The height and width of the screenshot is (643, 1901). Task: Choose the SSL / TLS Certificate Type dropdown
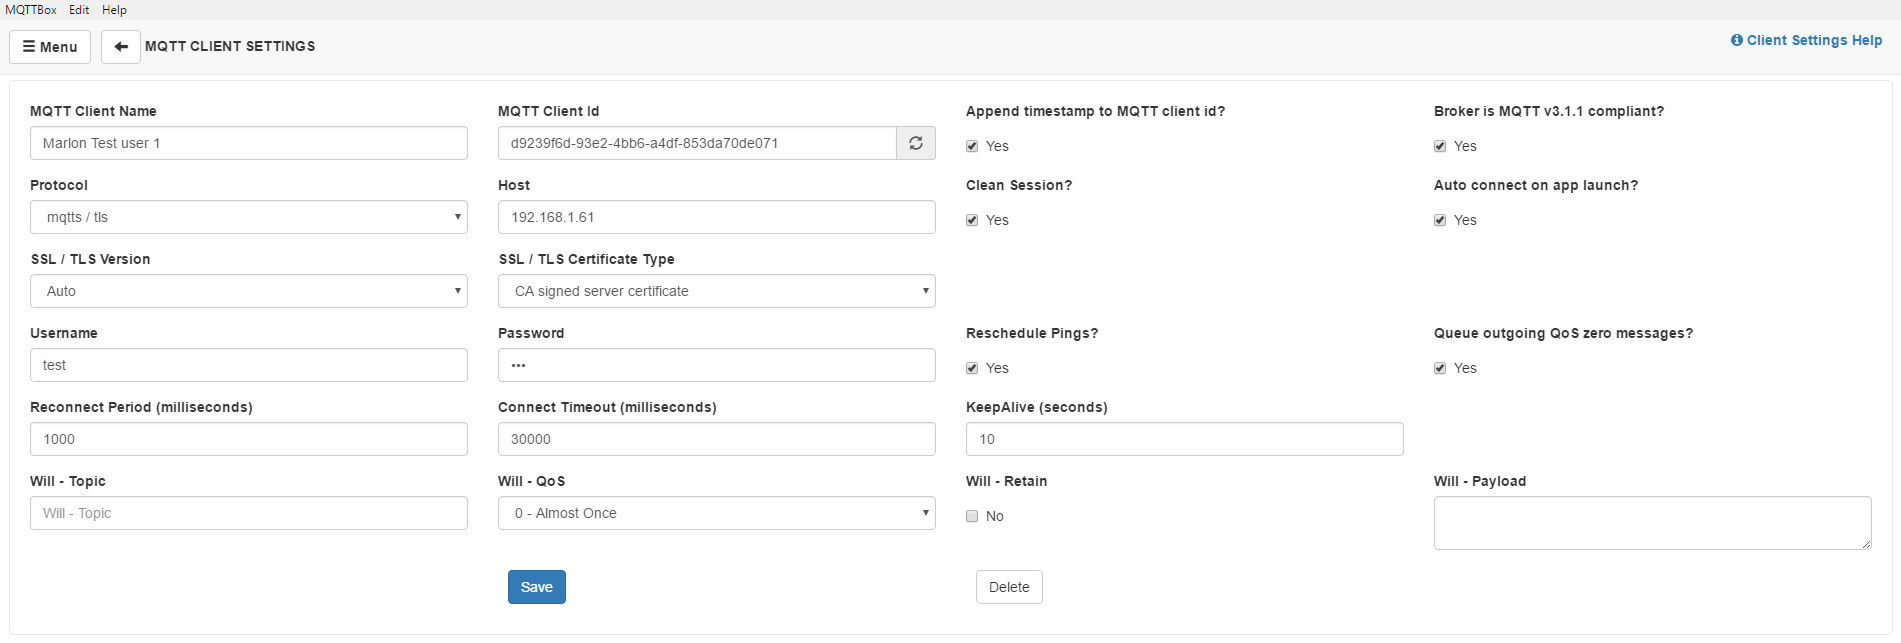pos(716,291)
